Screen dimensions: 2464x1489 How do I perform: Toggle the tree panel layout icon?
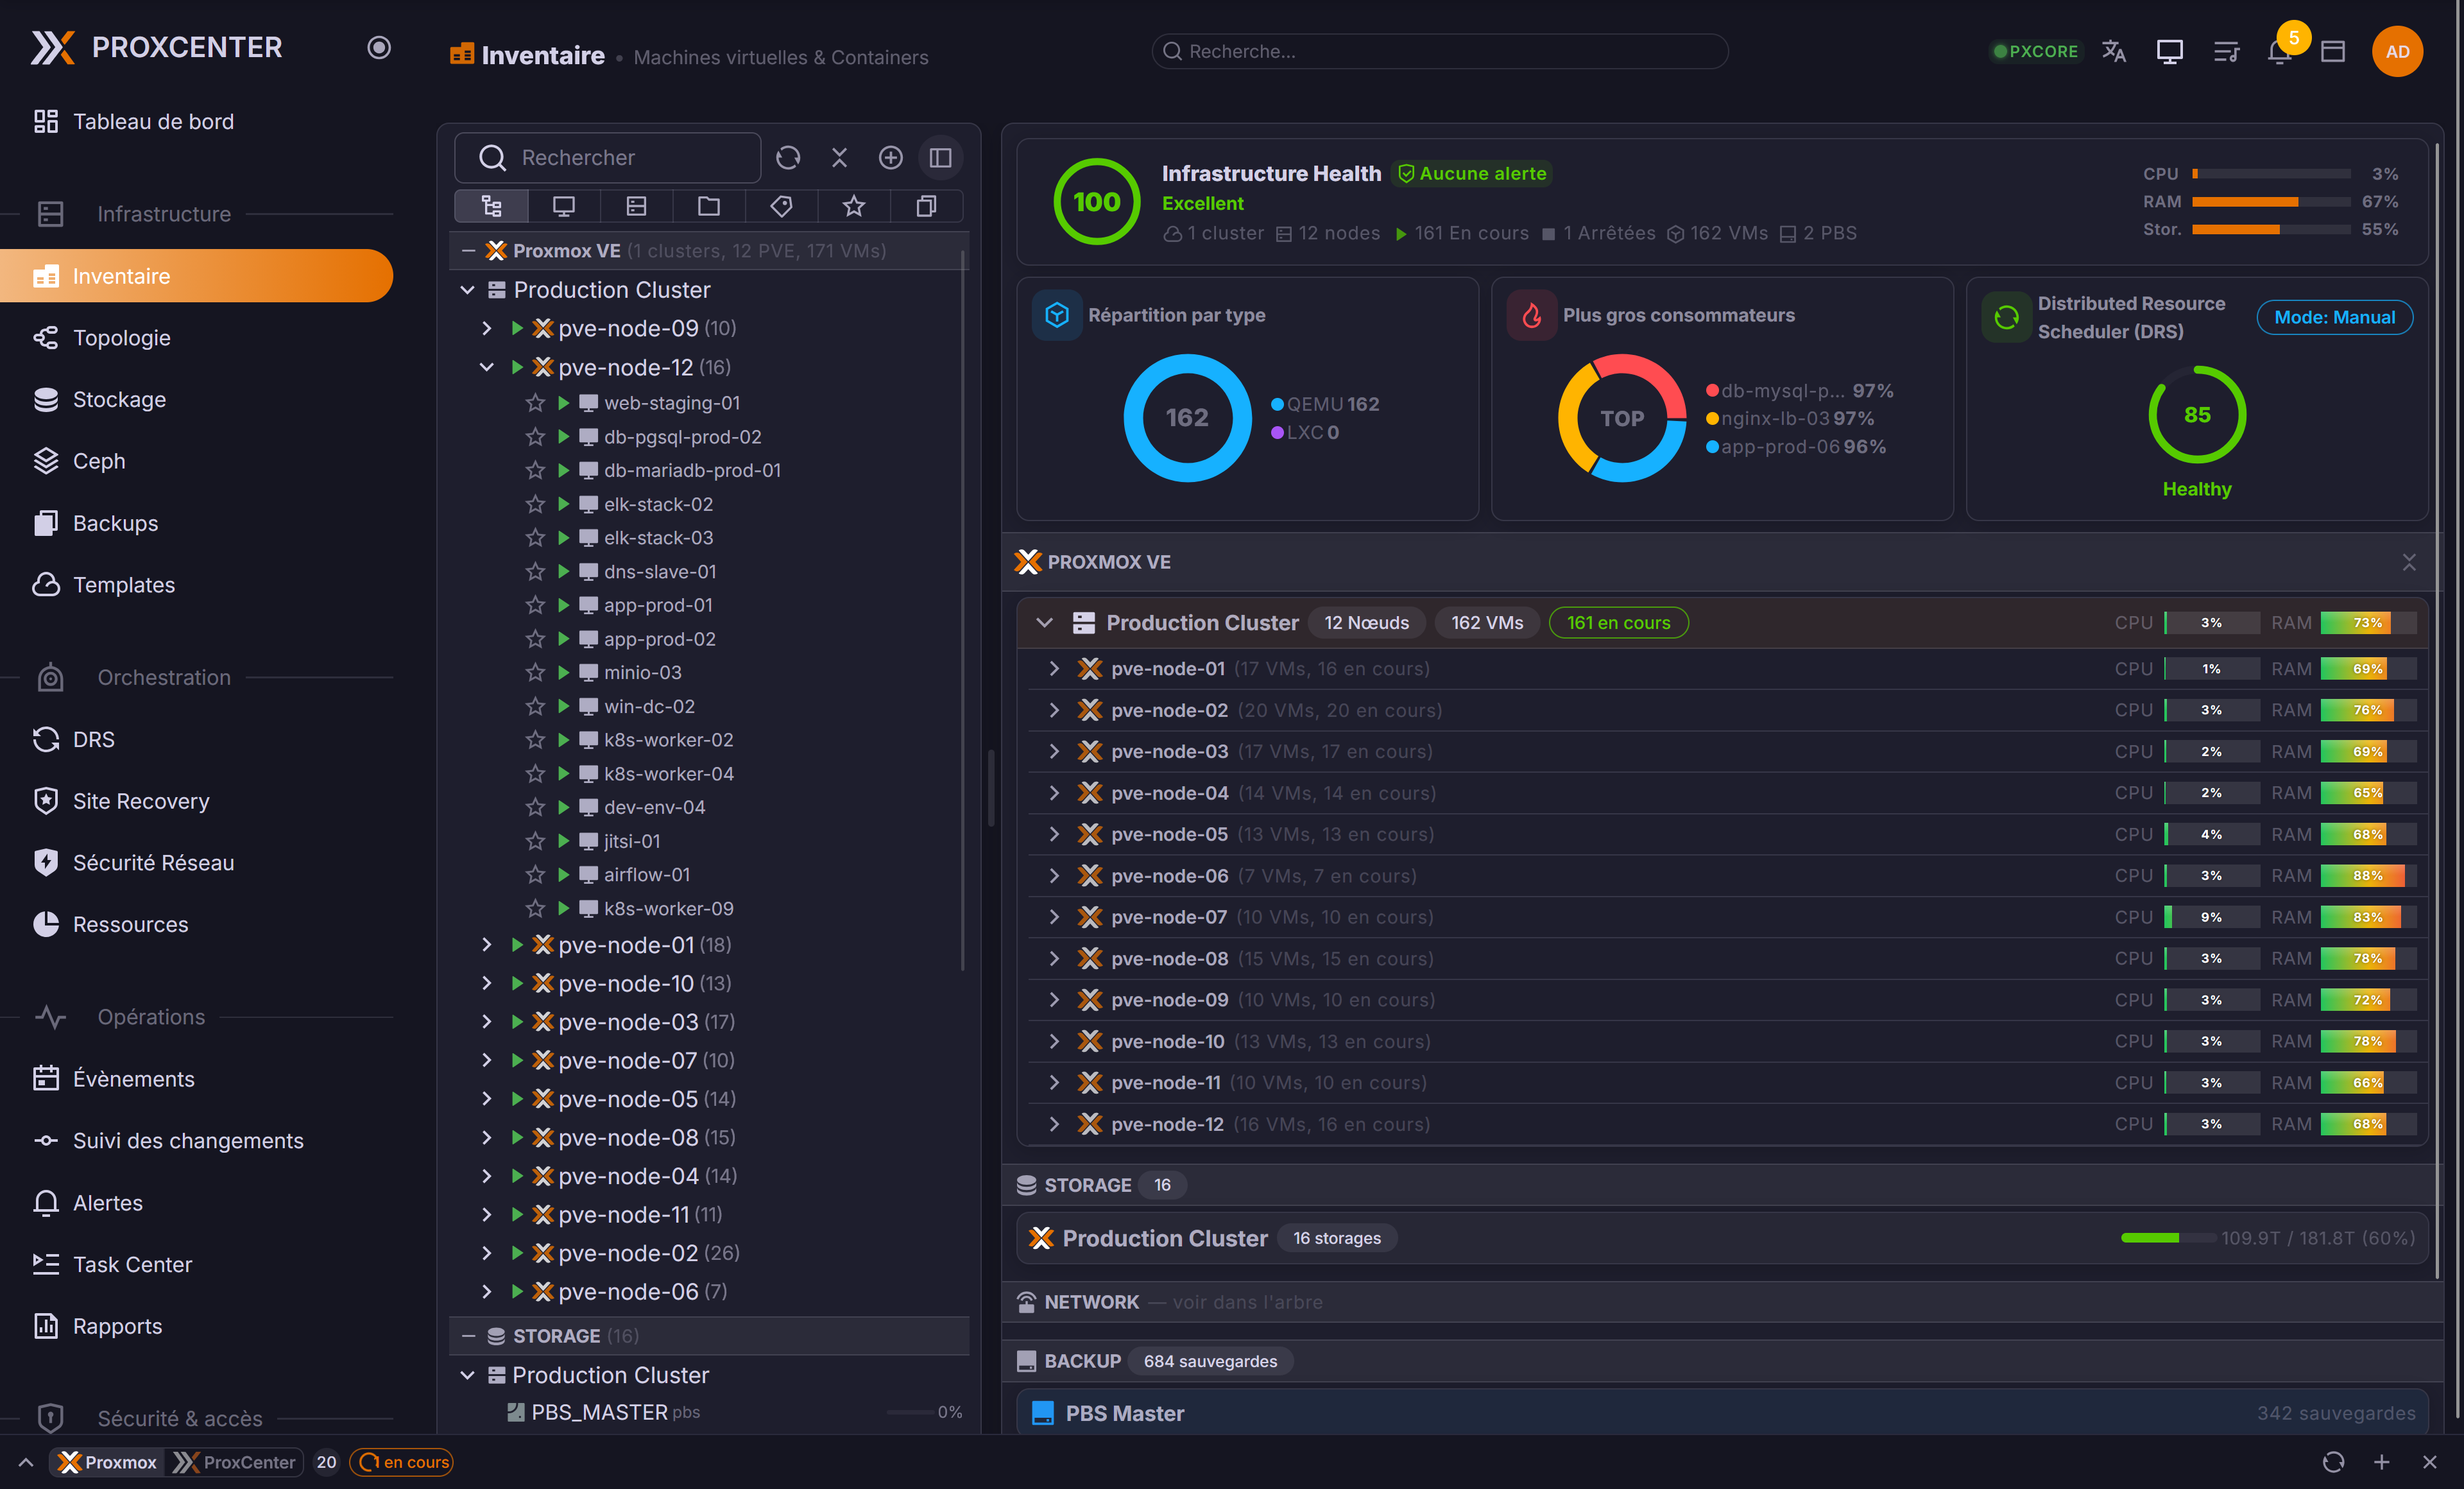(x=940, y=158)
